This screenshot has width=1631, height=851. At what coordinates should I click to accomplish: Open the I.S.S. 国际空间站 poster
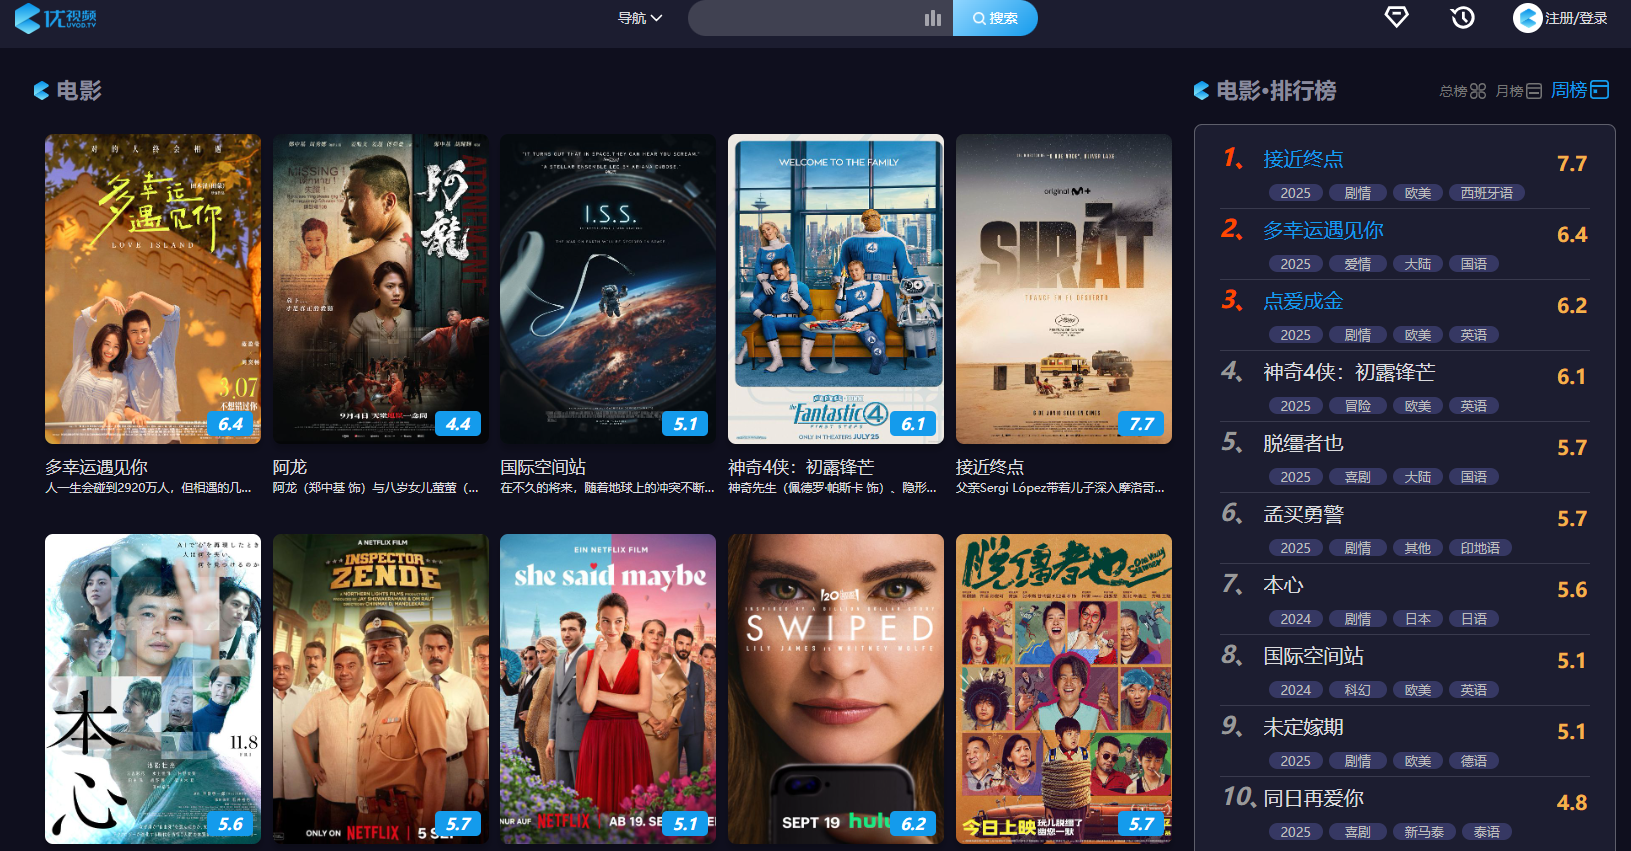click(608, 289)
